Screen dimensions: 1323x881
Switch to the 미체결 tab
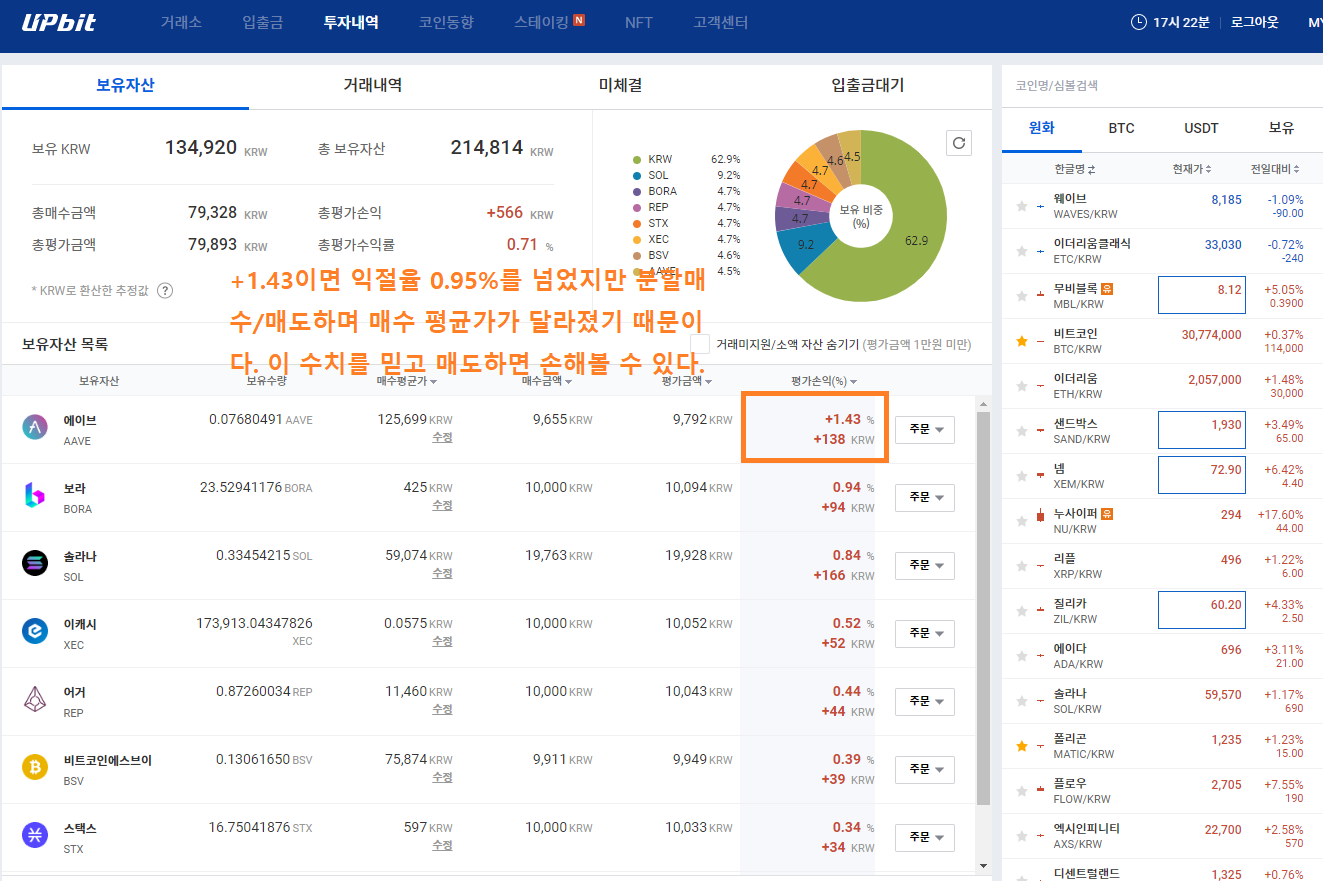620,86
